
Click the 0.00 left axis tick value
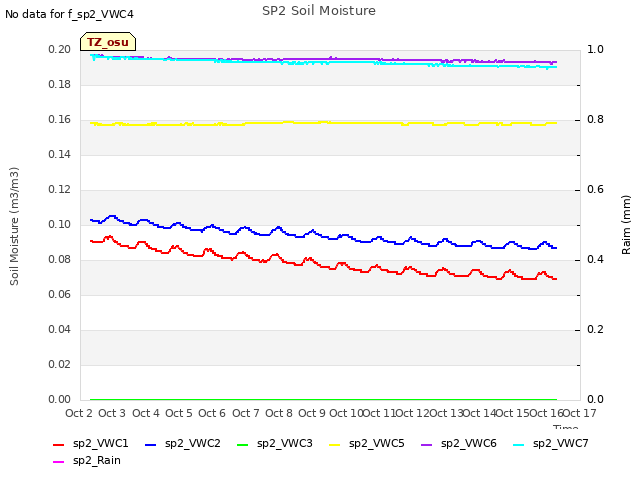click(x=60, y=400)
